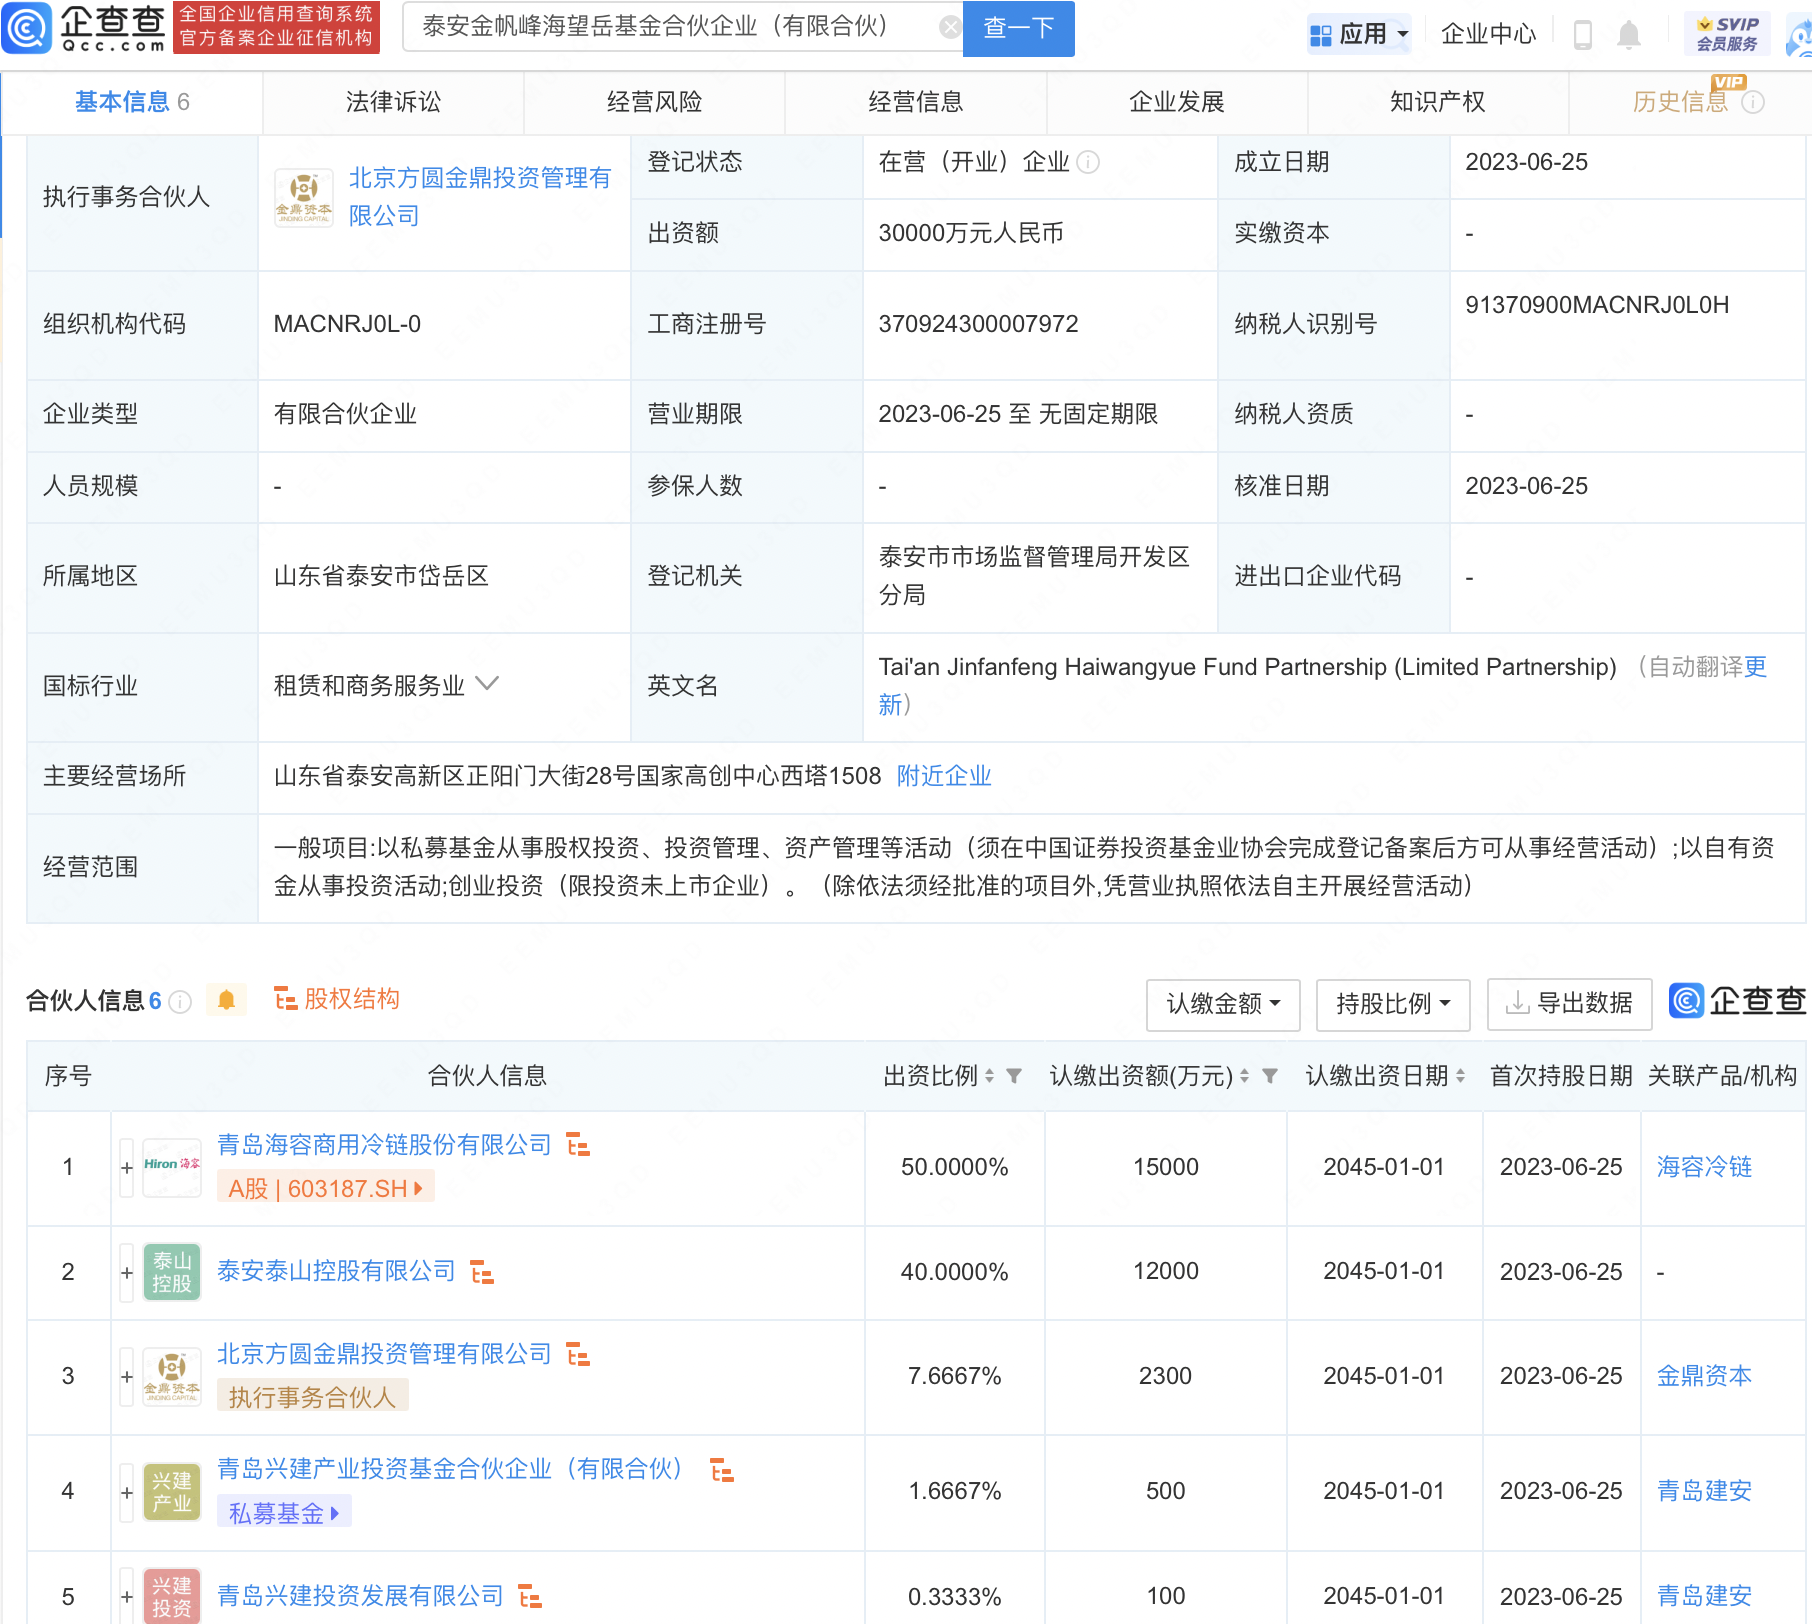
Task: Open the 应用 dropdown menu
Action: 1359,34
